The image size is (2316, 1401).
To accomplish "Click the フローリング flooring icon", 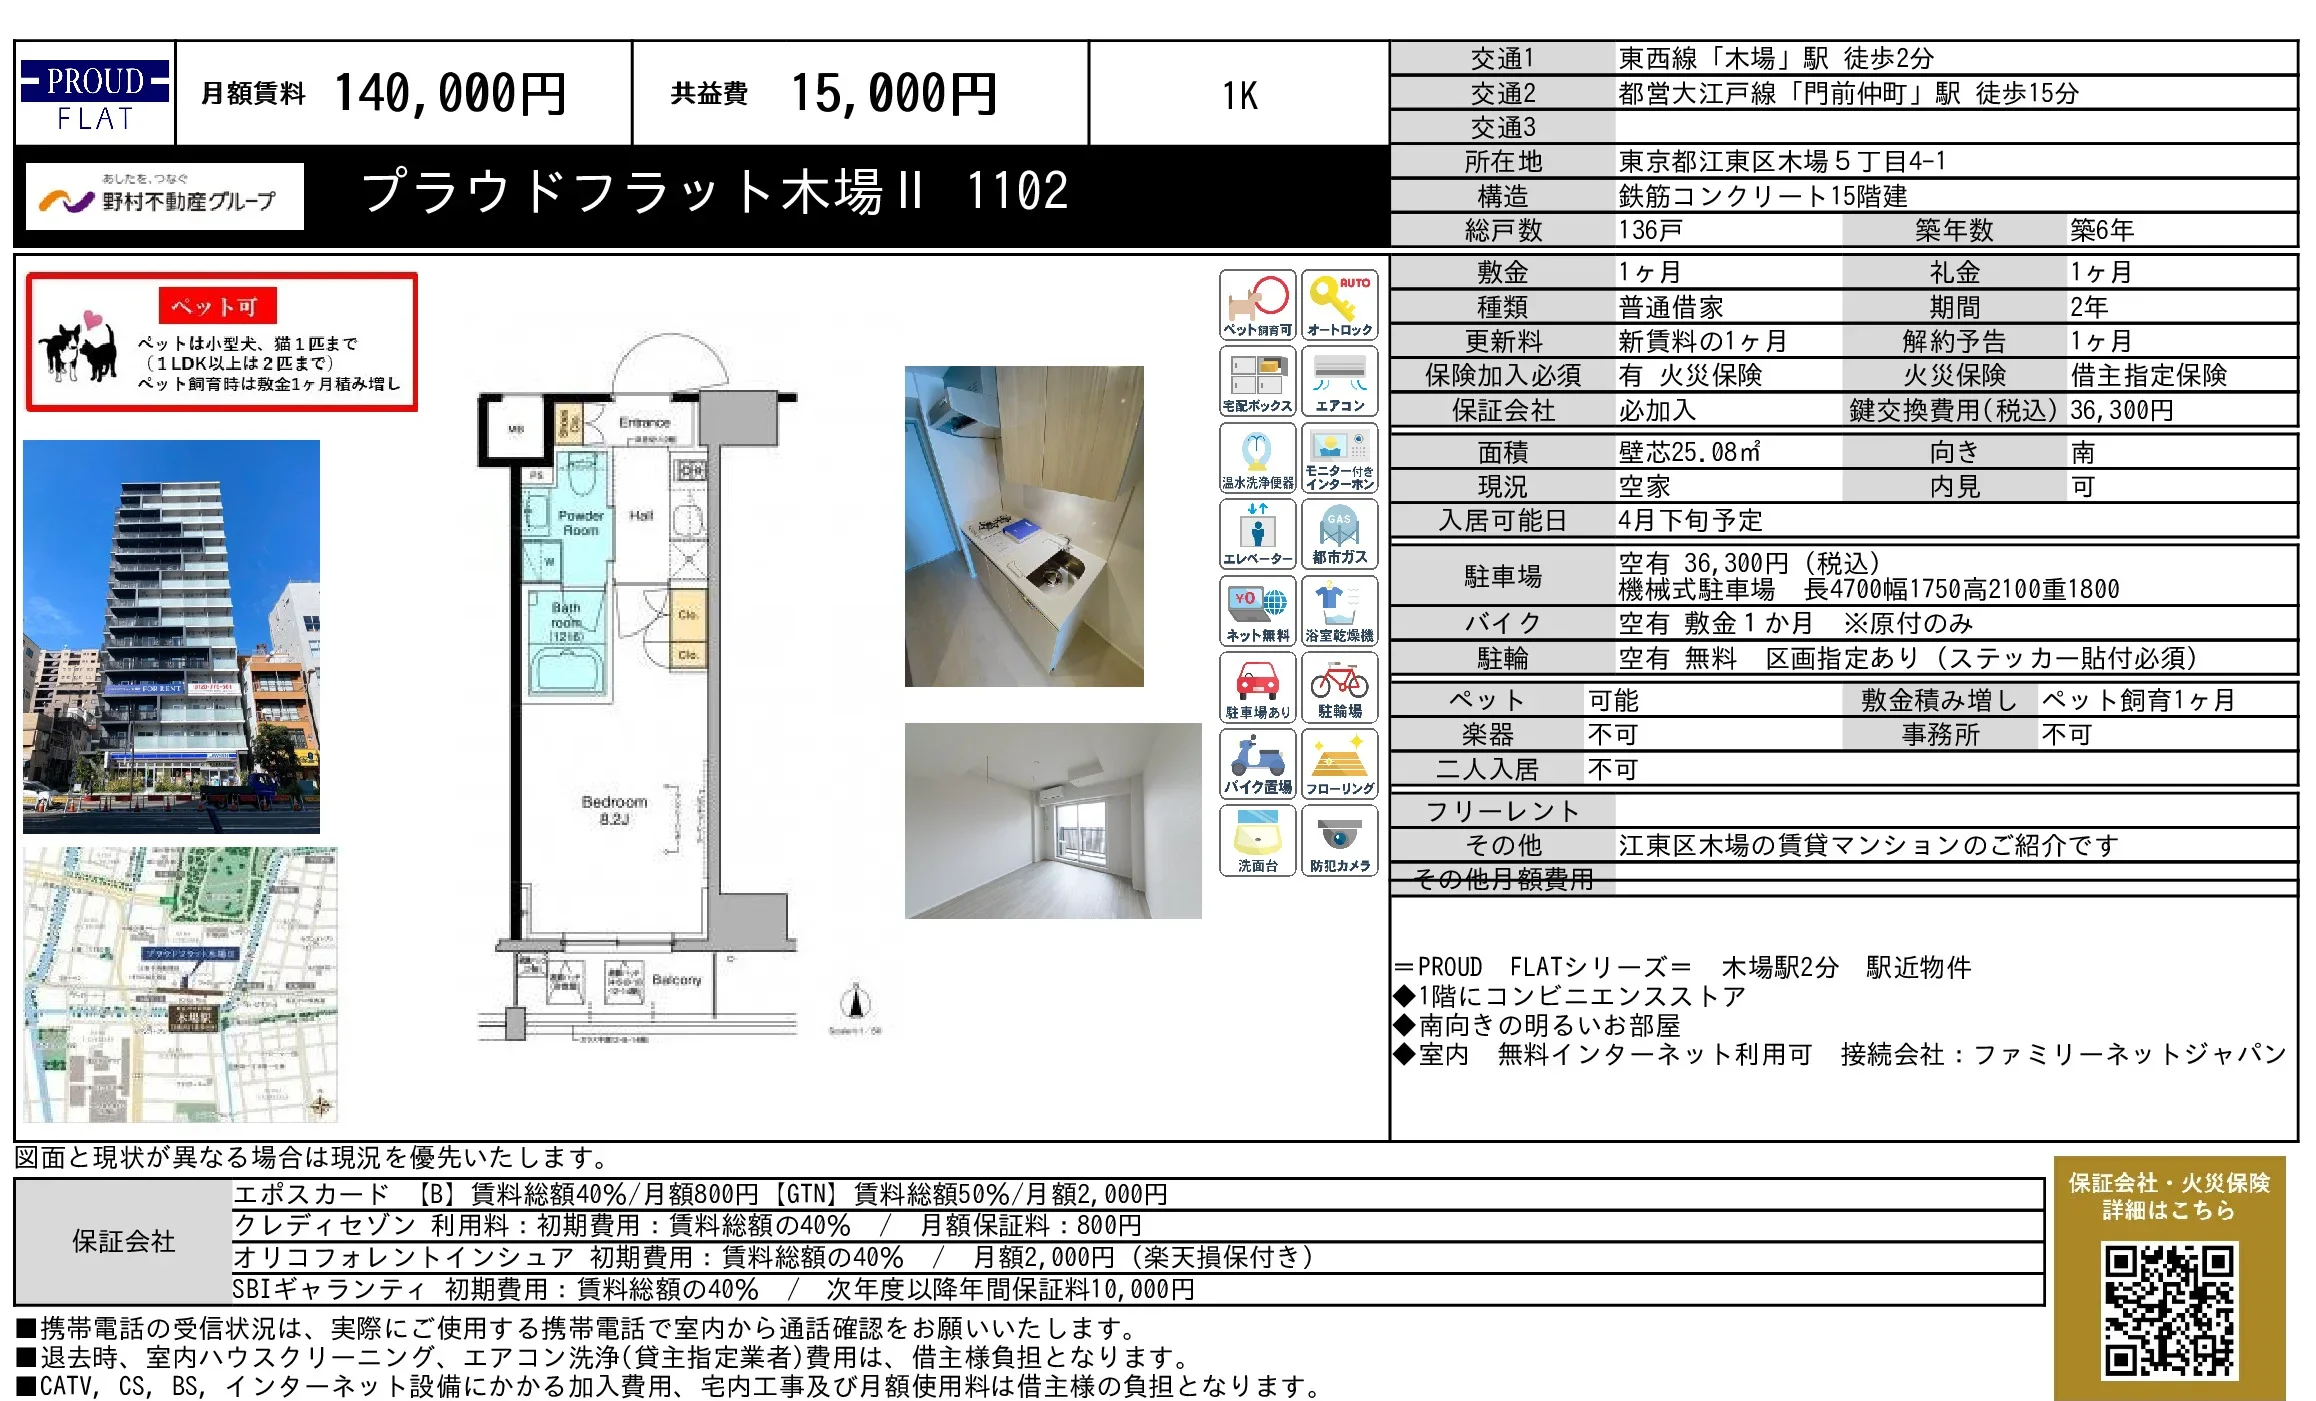I will 1340,763.
